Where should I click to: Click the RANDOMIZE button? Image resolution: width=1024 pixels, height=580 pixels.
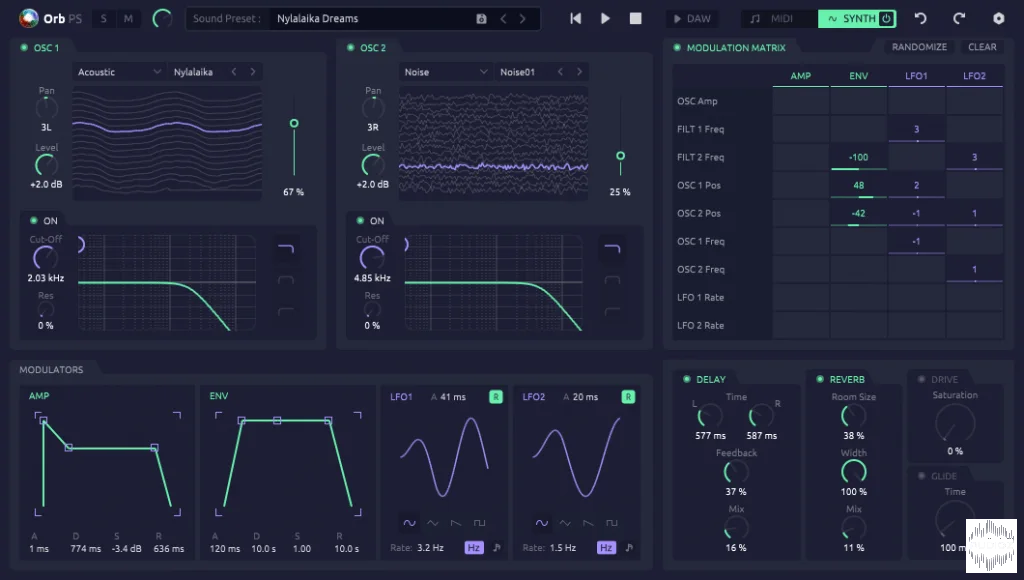coord(920,47)
